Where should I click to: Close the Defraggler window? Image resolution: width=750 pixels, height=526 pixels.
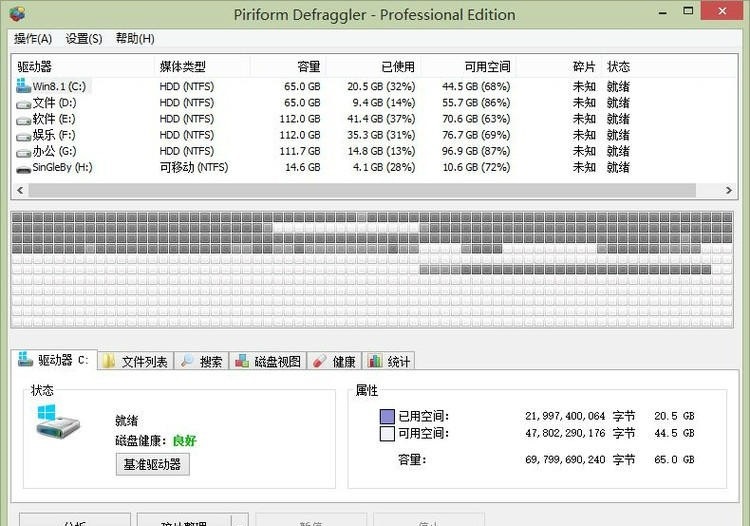pyautogui.click(x=723, y=11)
